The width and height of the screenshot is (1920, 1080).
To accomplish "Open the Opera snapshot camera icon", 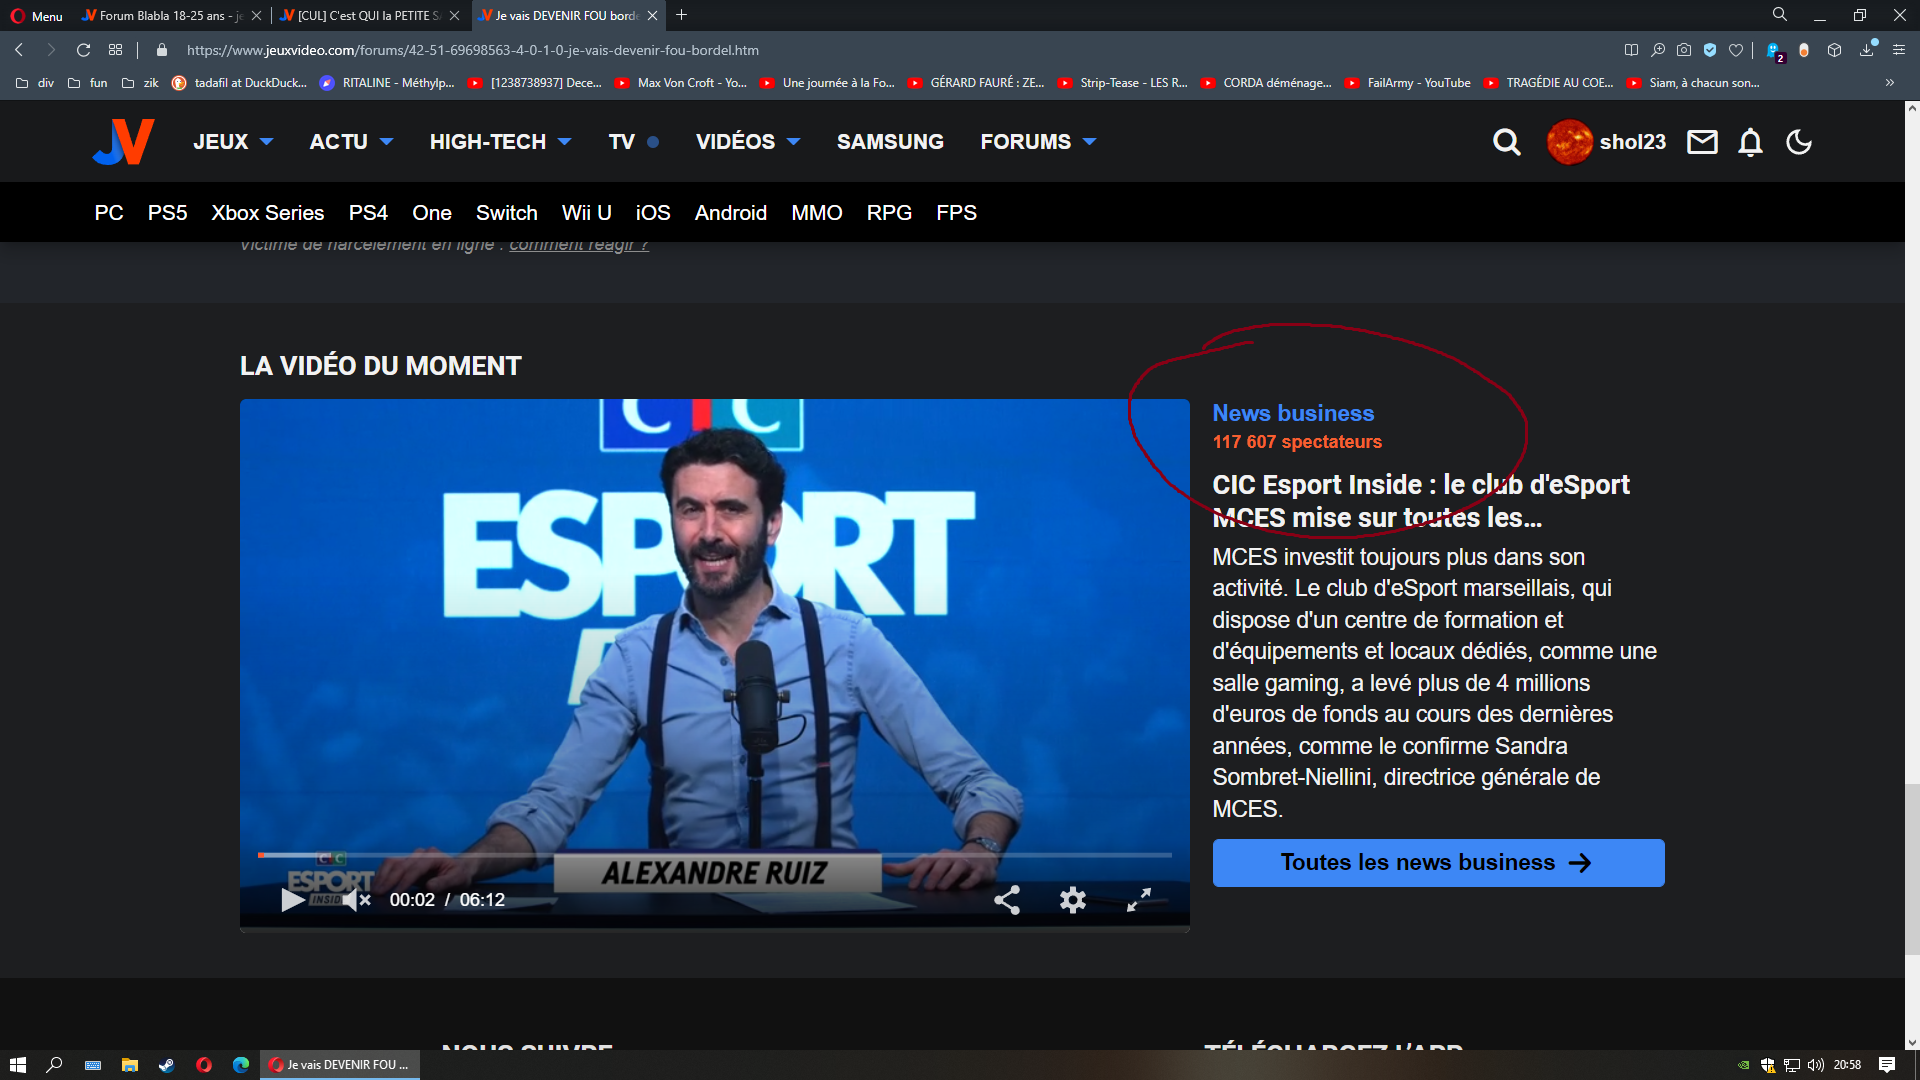I will point(1684,50).
